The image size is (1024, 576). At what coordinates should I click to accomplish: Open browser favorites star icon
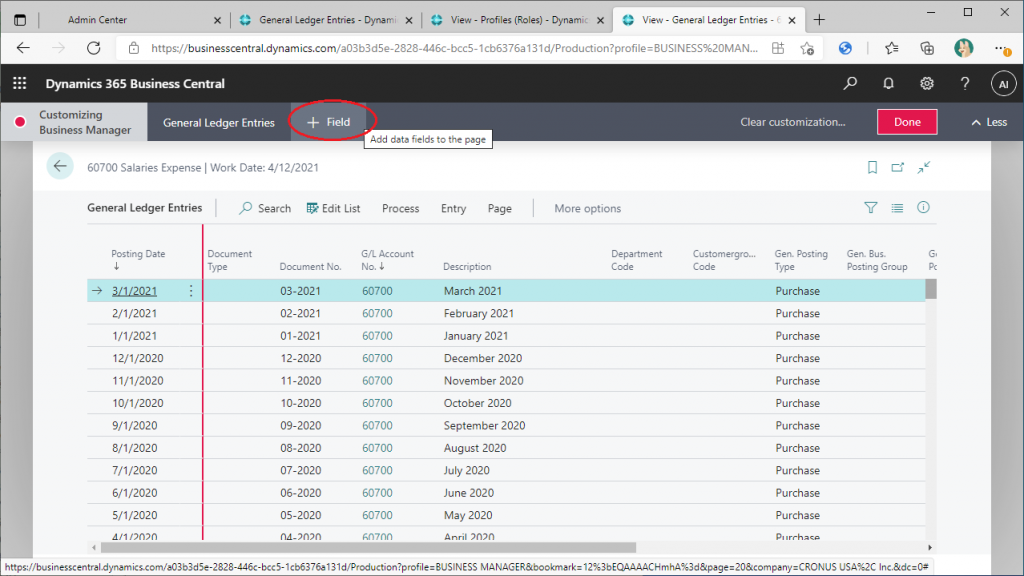click(x=891, y=48)
